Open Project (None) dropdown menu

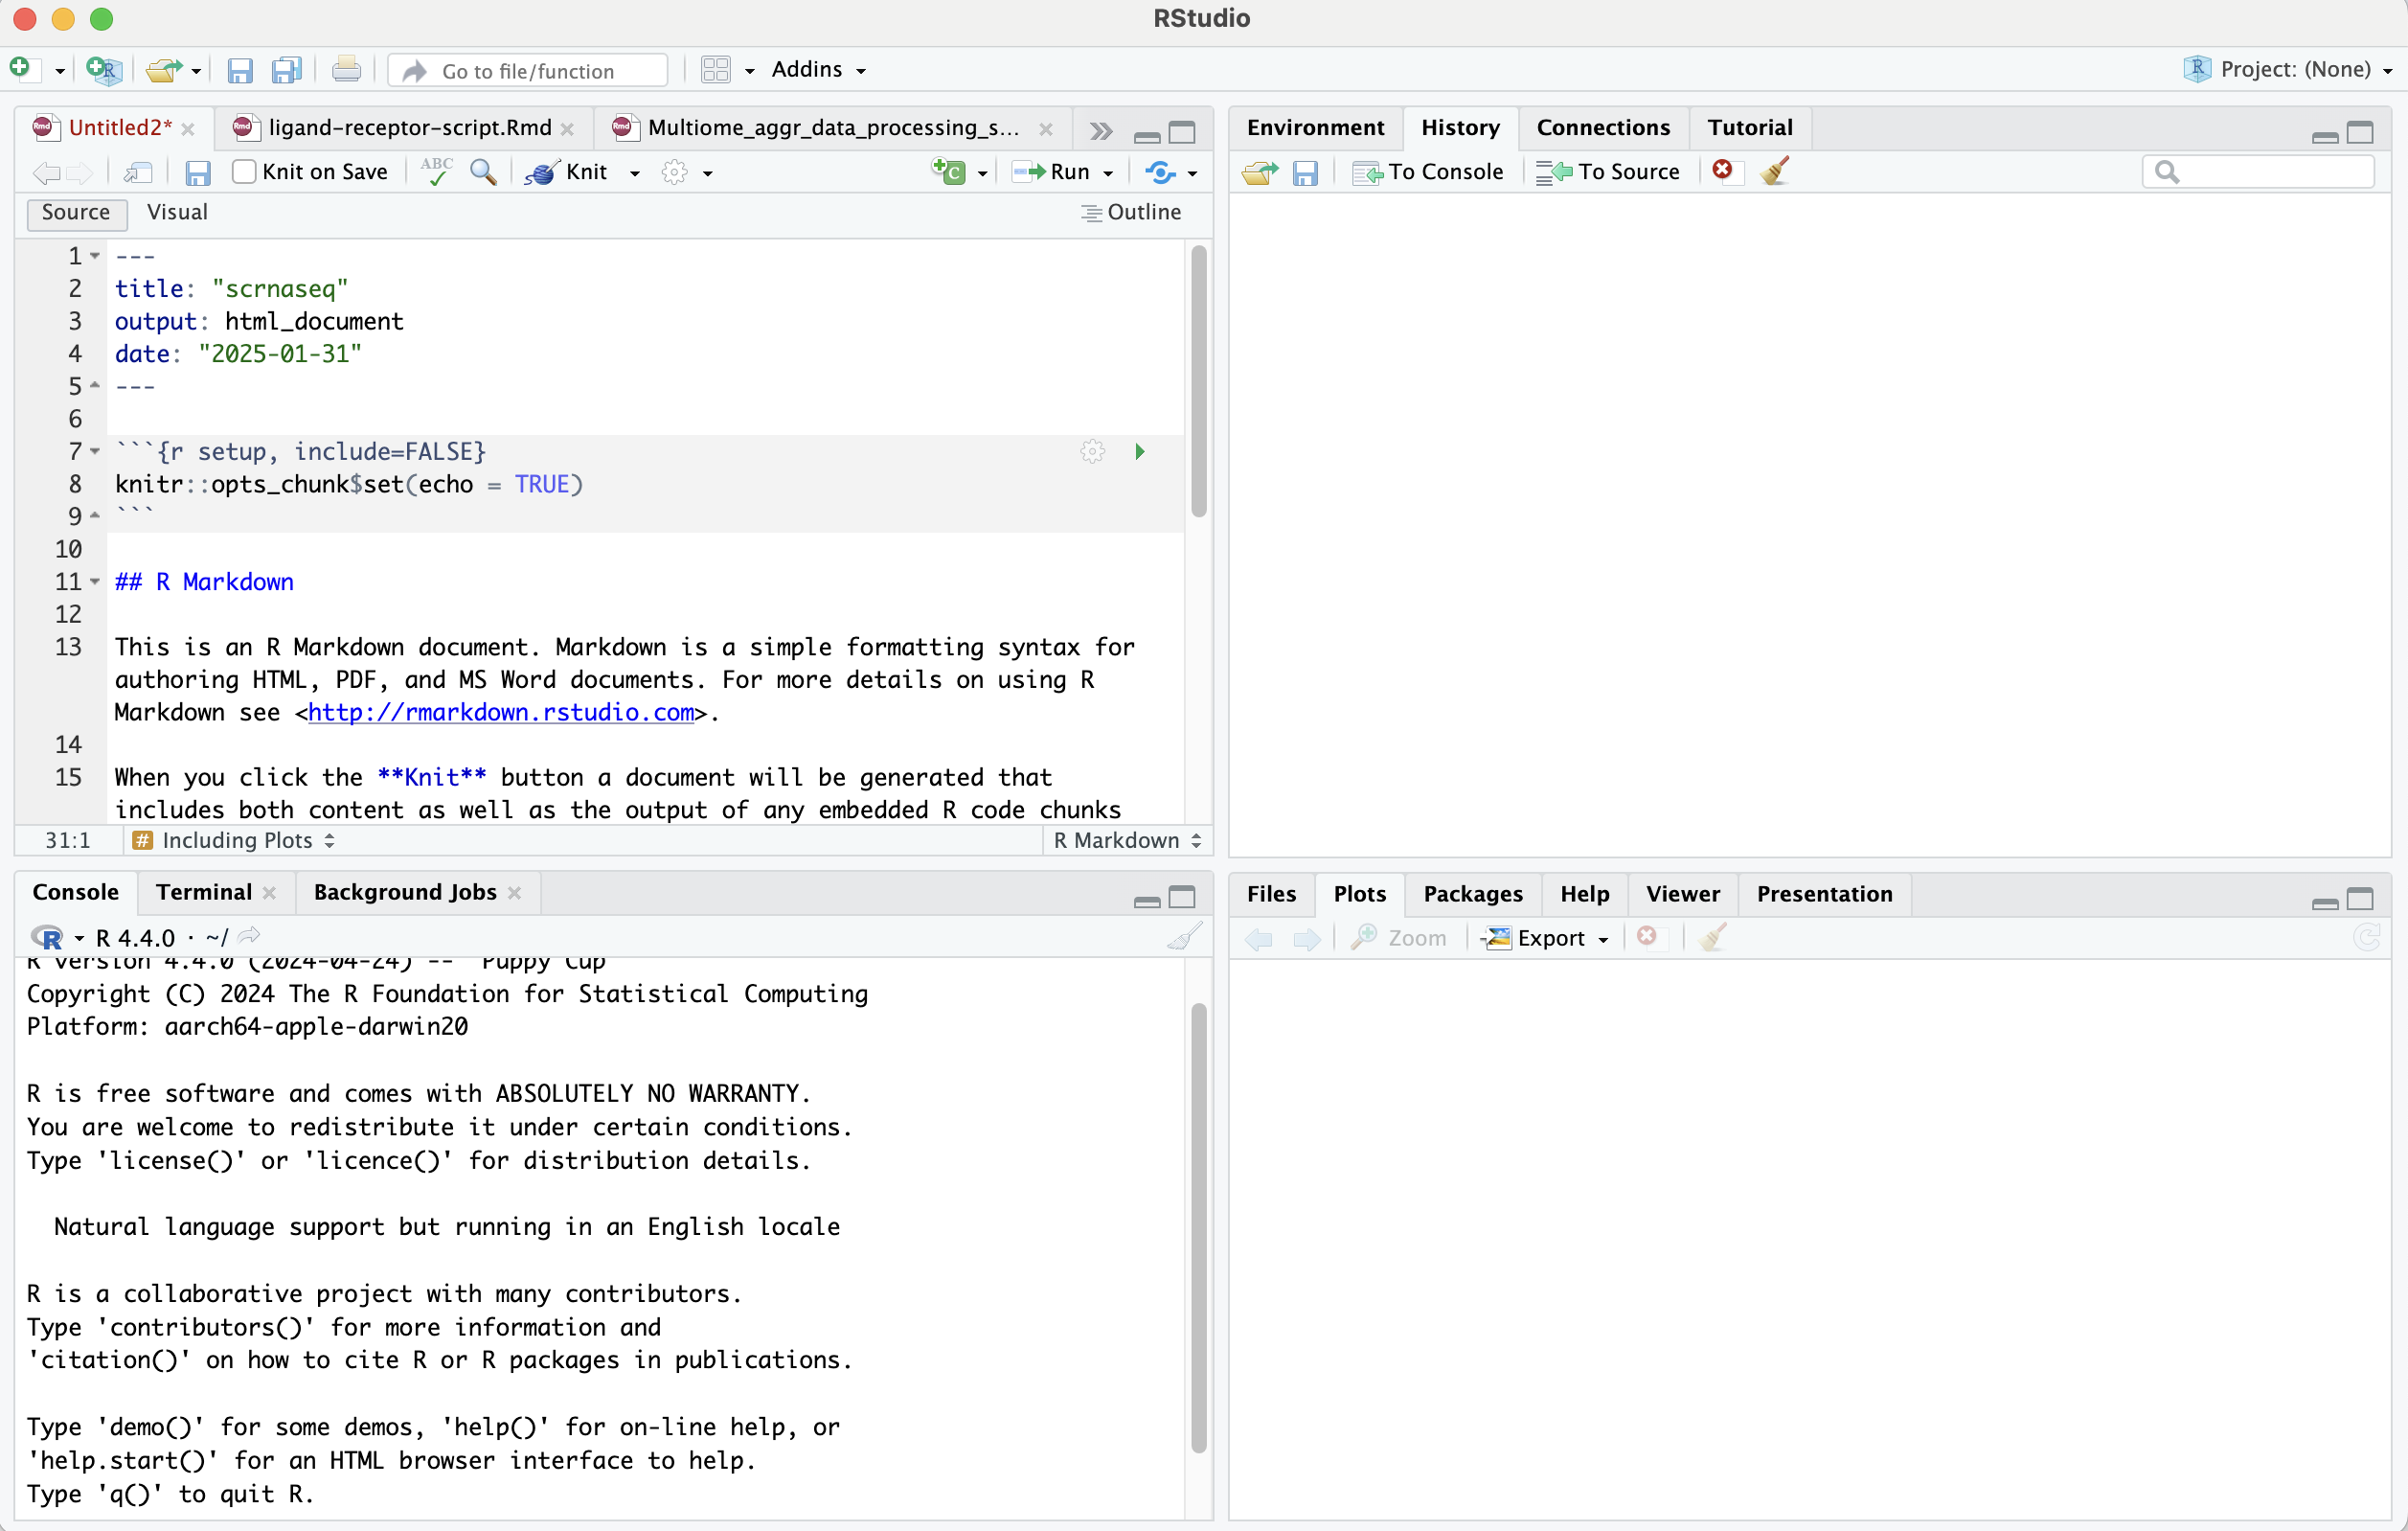(2288, 69)
